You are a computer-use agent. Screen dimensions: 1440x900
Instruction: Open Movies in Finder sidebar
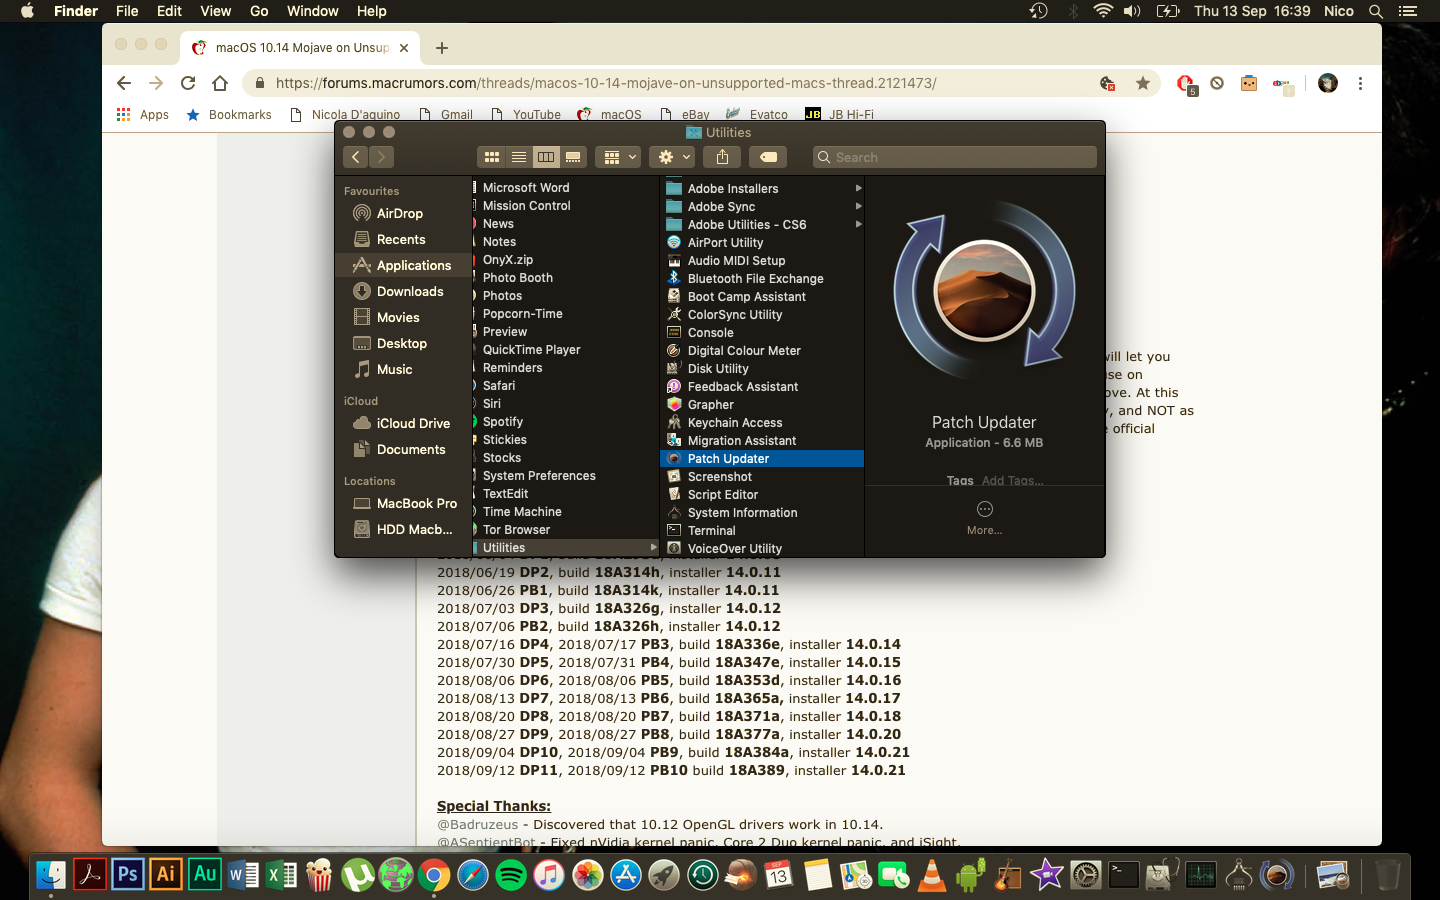(x=398, y=317)
